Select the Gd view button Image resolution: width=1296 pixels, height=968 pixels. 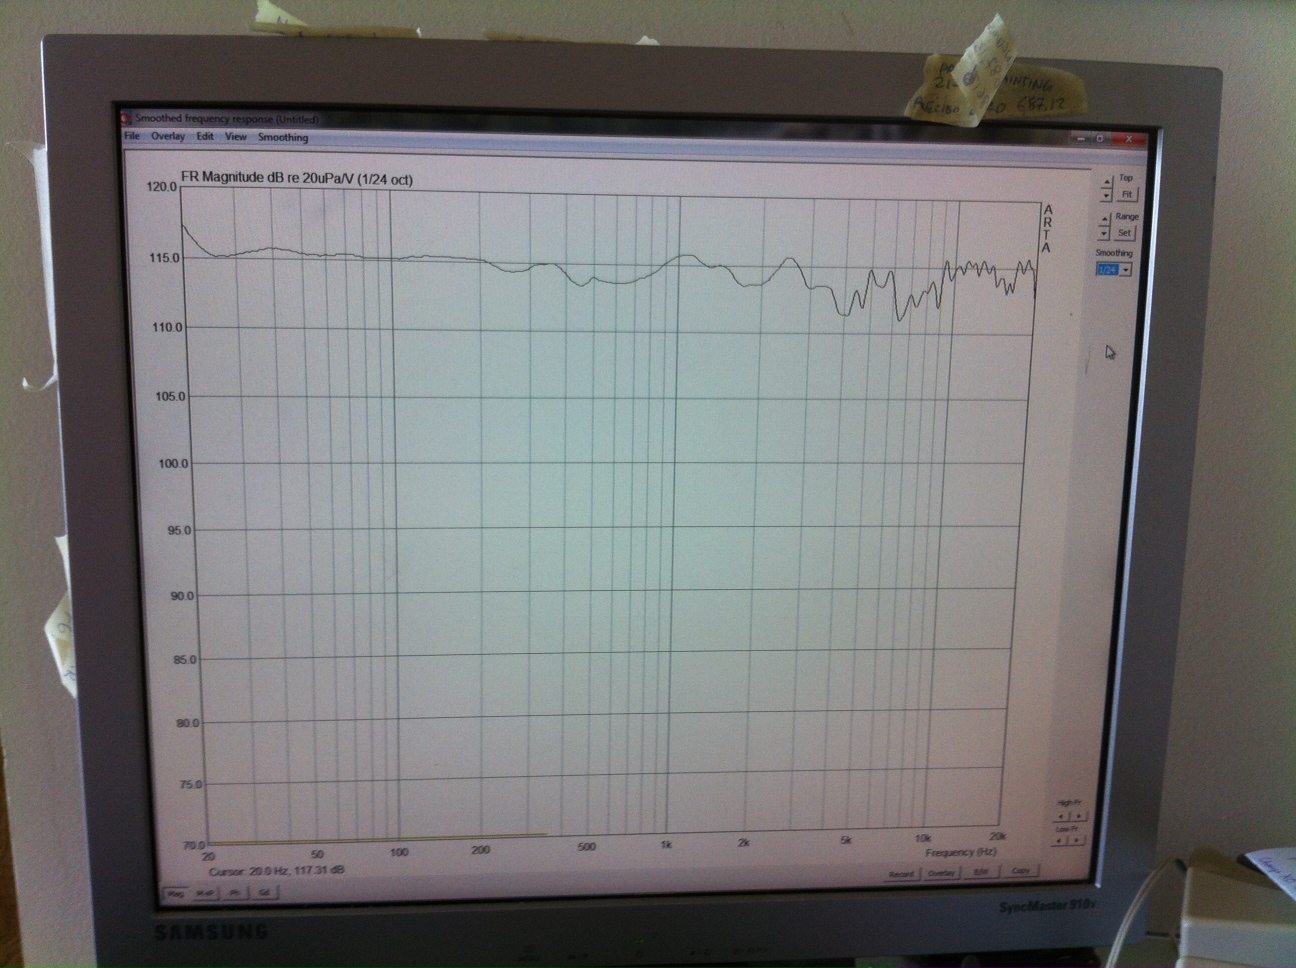coord(264,892)
